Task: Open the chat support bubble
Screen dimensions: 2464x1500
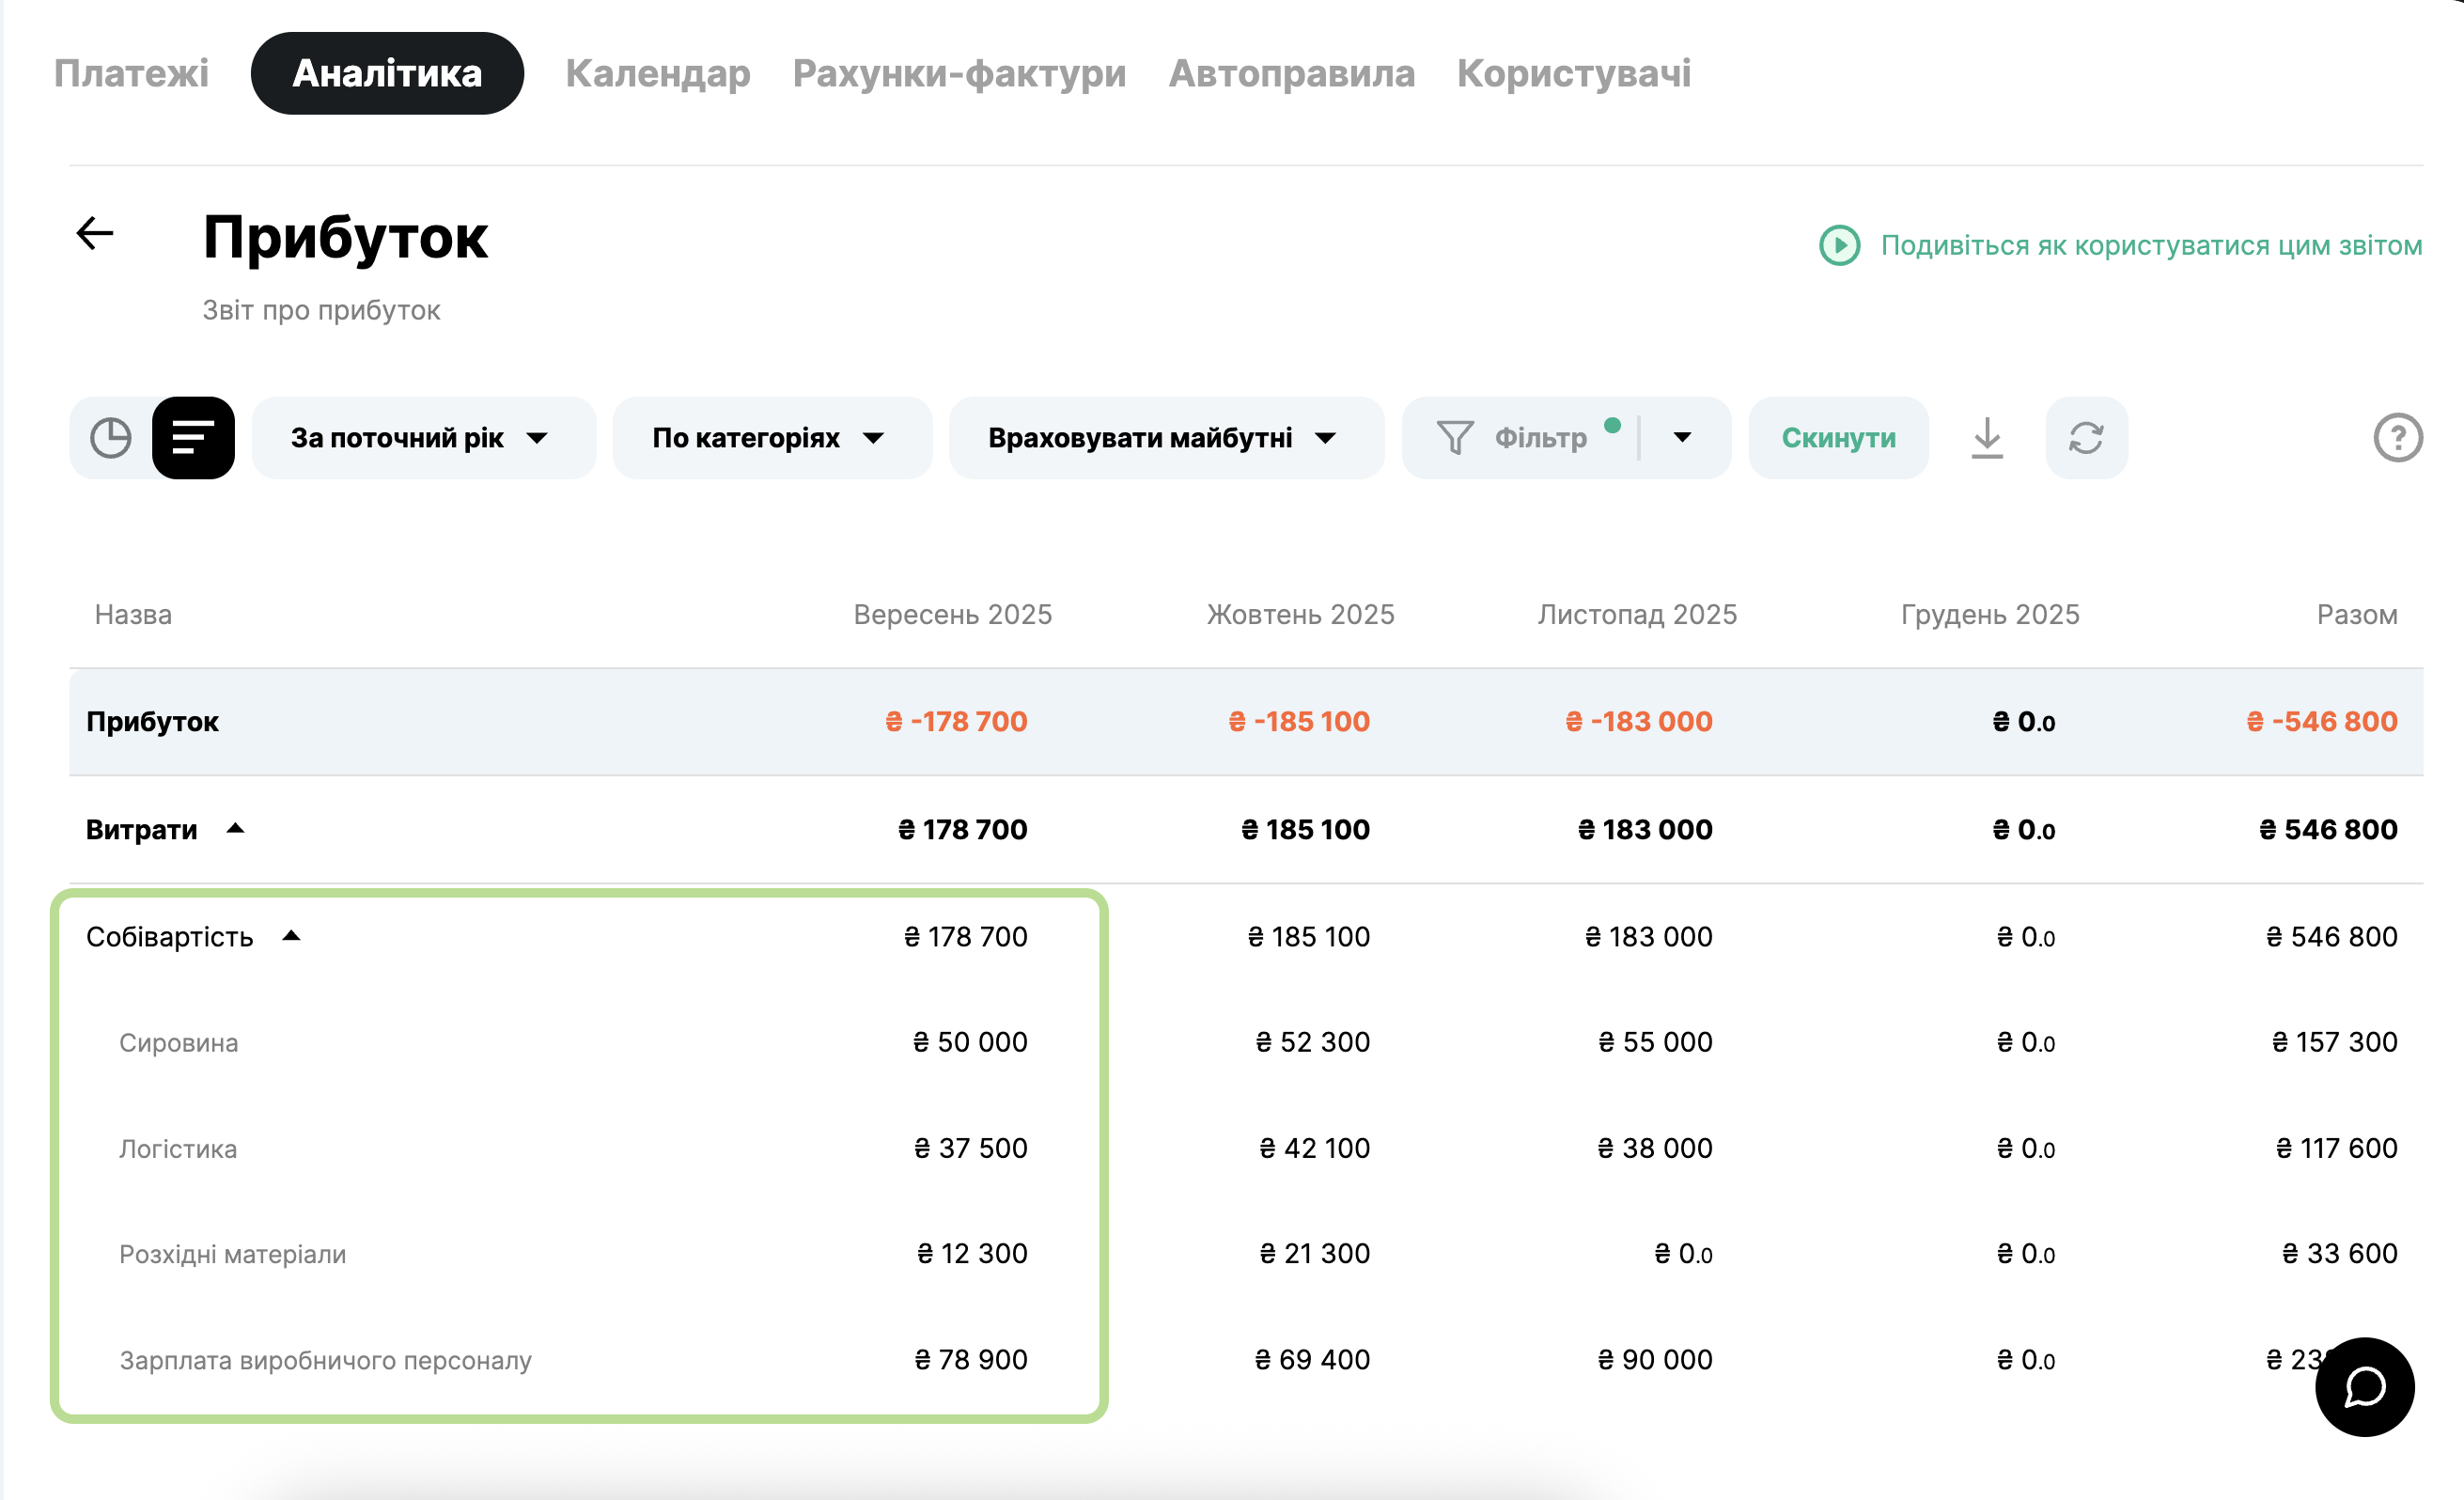Action: pyautogui.click(x=2364, y=1387)
